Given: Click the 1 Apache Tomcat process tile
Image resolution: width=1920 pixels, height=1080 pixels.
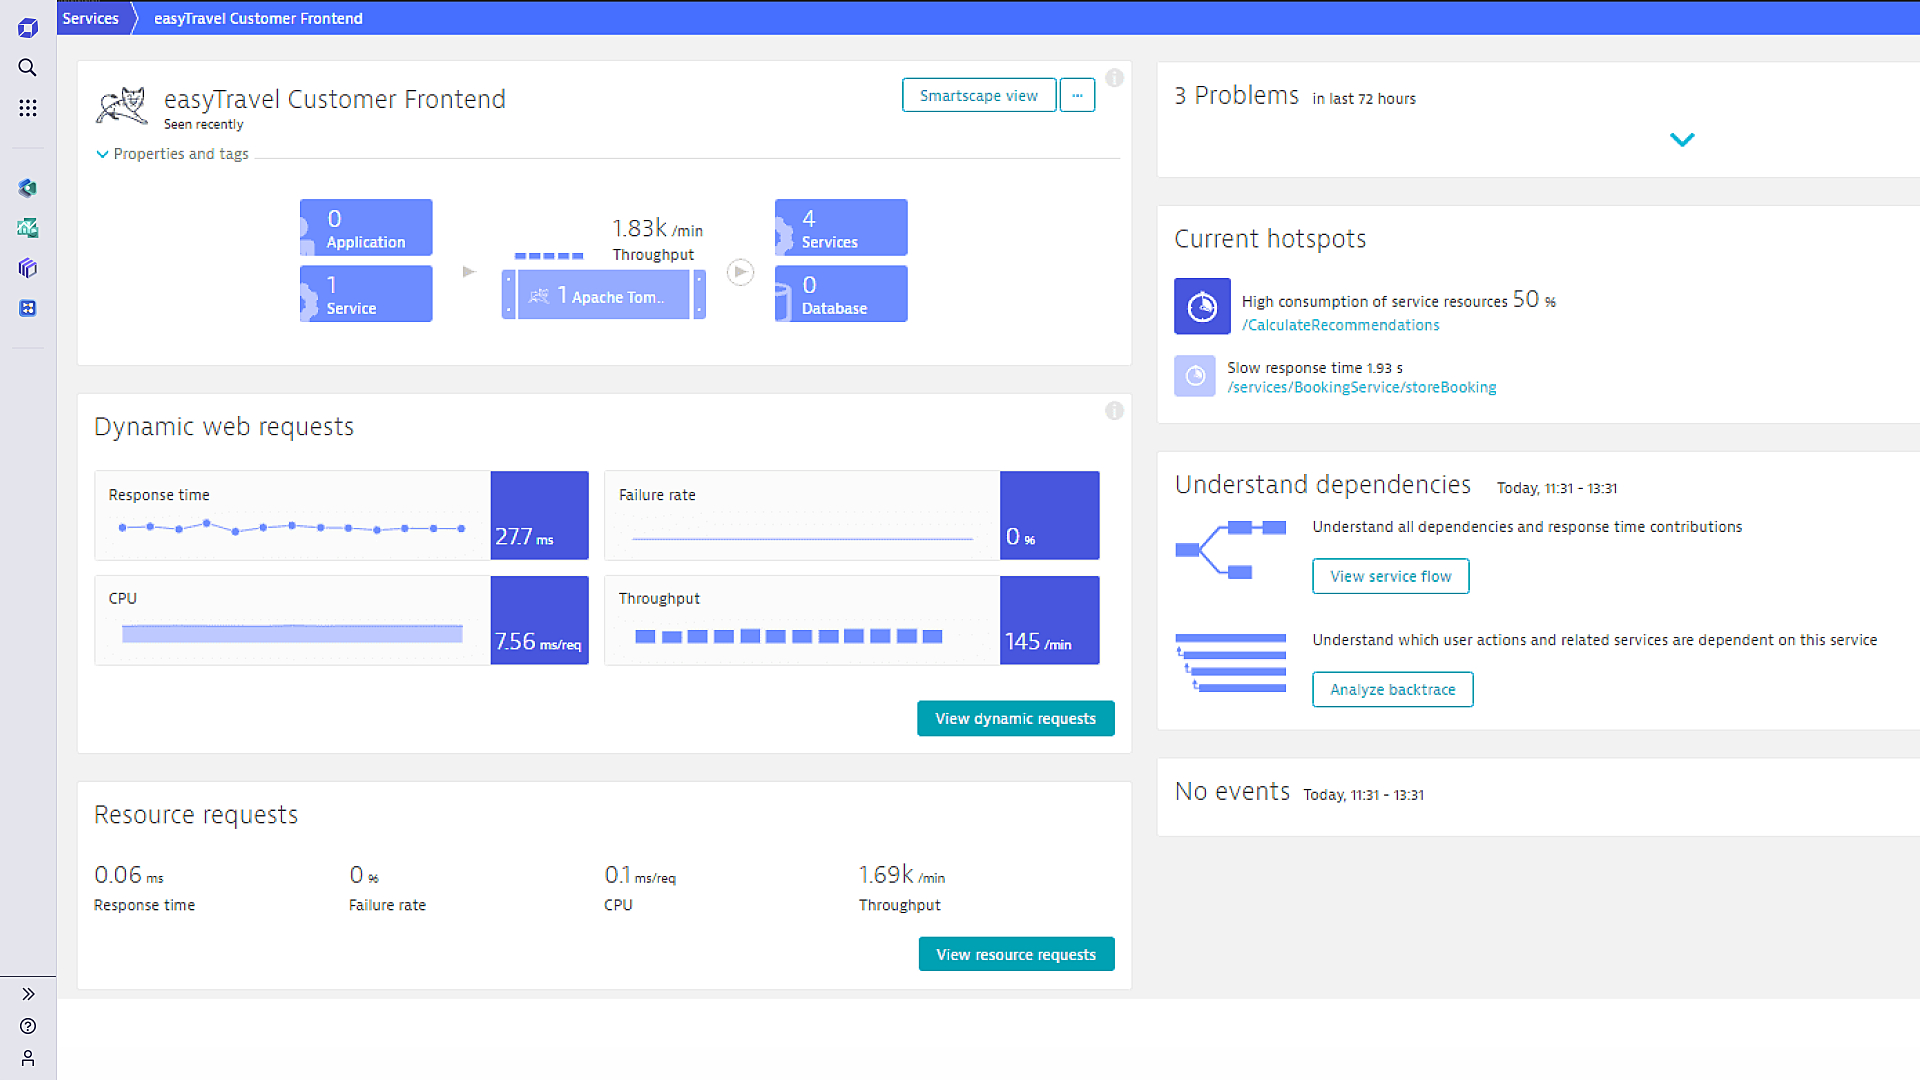Looking at the screenshot, I should pyautogui.click(x=603, y=295).
